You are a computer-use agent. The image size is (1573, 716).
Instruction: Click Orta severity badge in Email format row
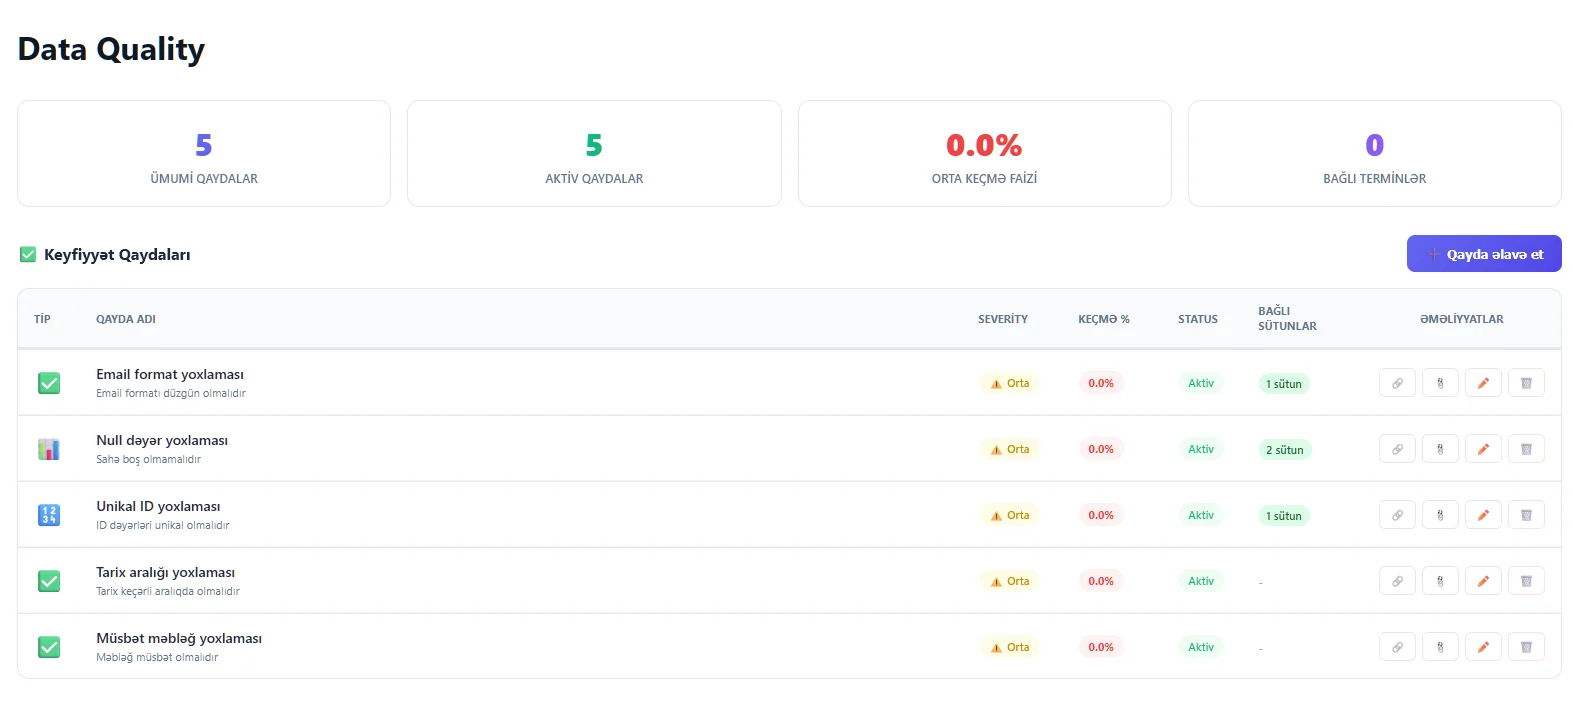1009,383
